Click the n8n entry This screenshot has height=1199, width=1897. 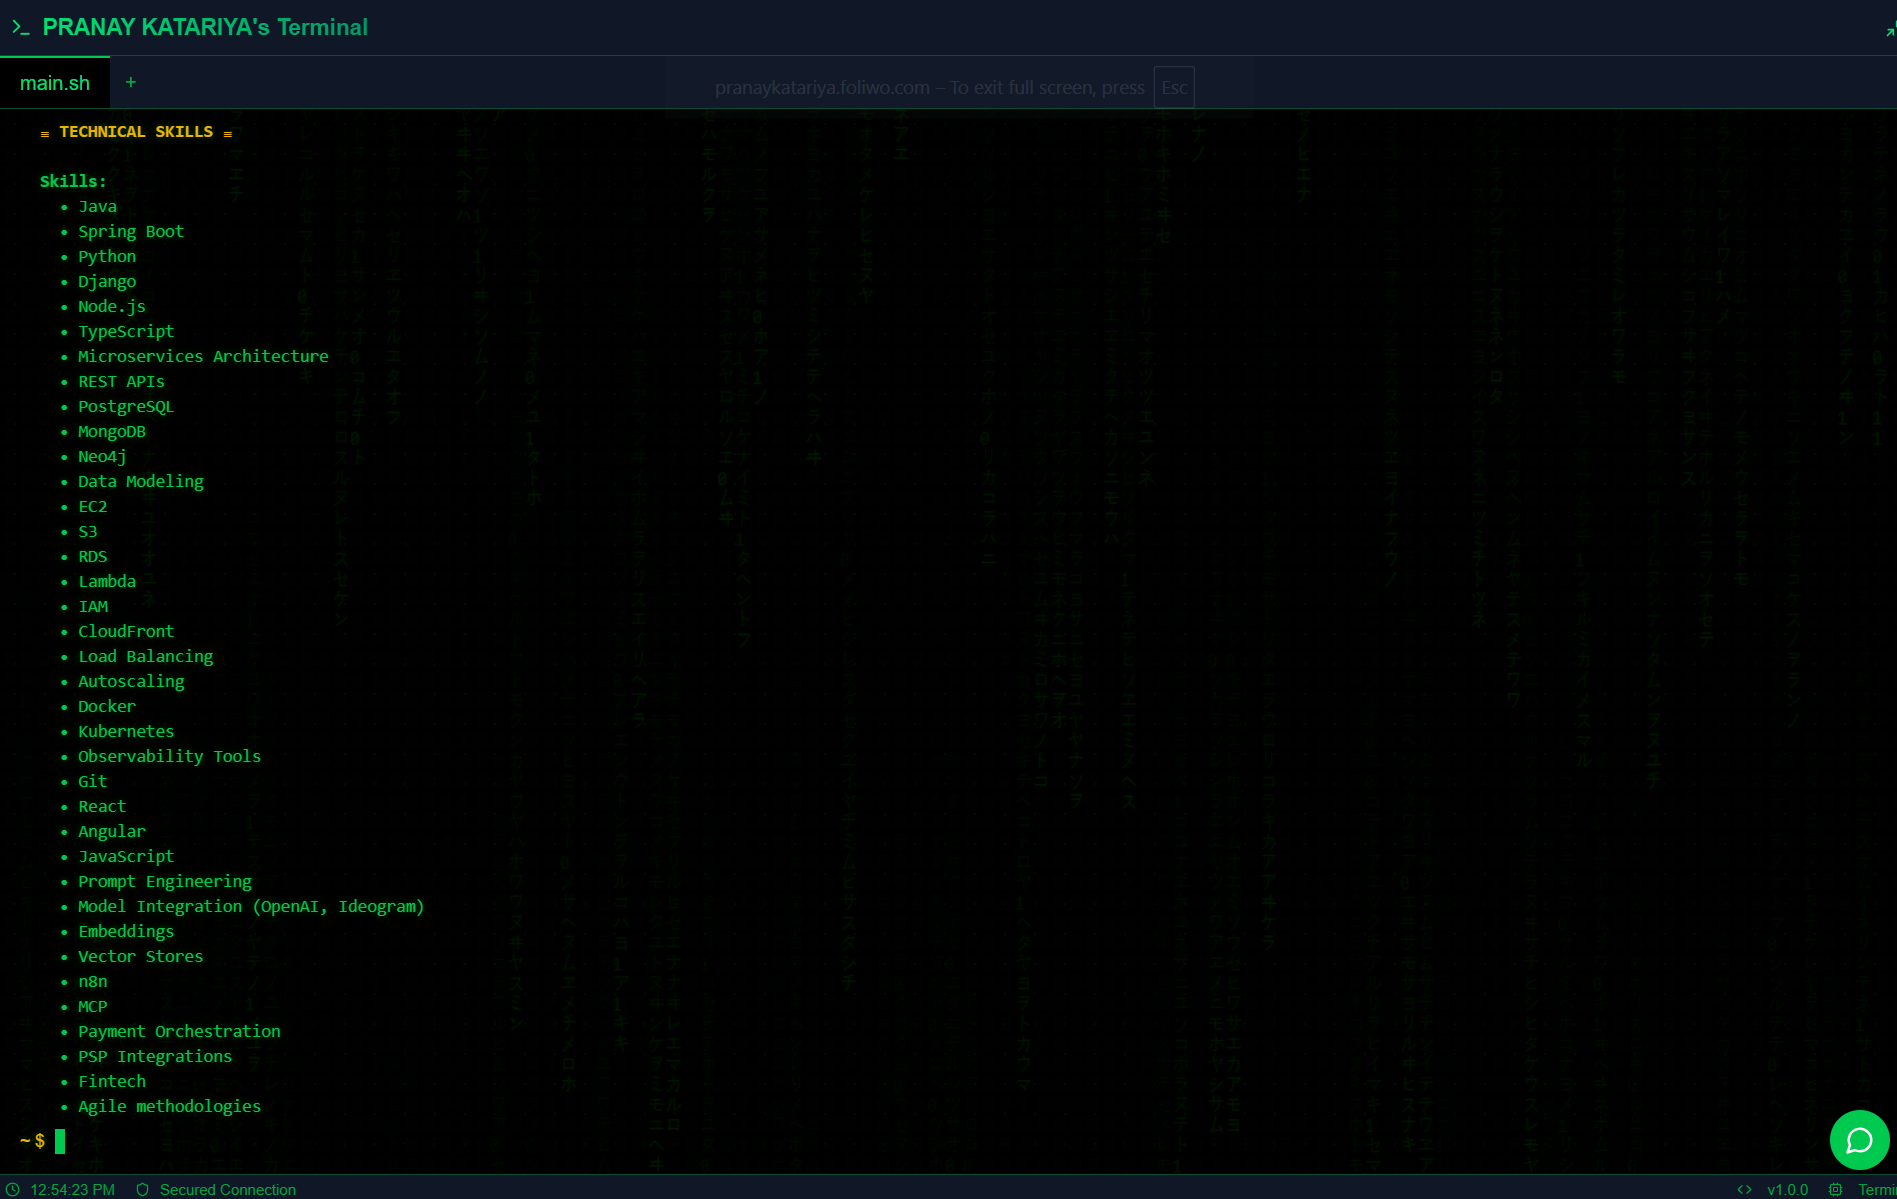[x=93, y=981]
